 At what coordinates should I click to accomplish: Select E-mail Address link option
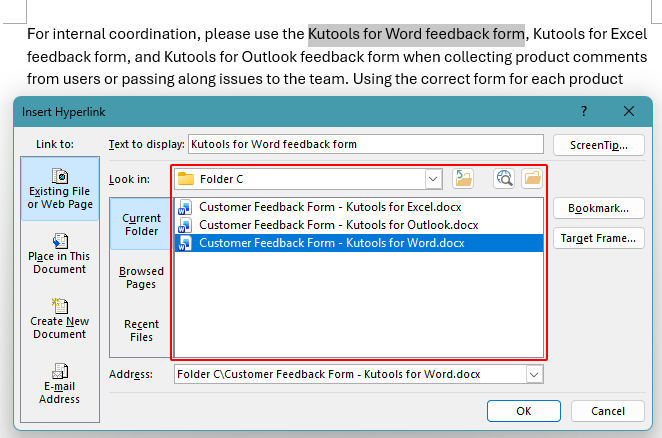pos(60,384)
